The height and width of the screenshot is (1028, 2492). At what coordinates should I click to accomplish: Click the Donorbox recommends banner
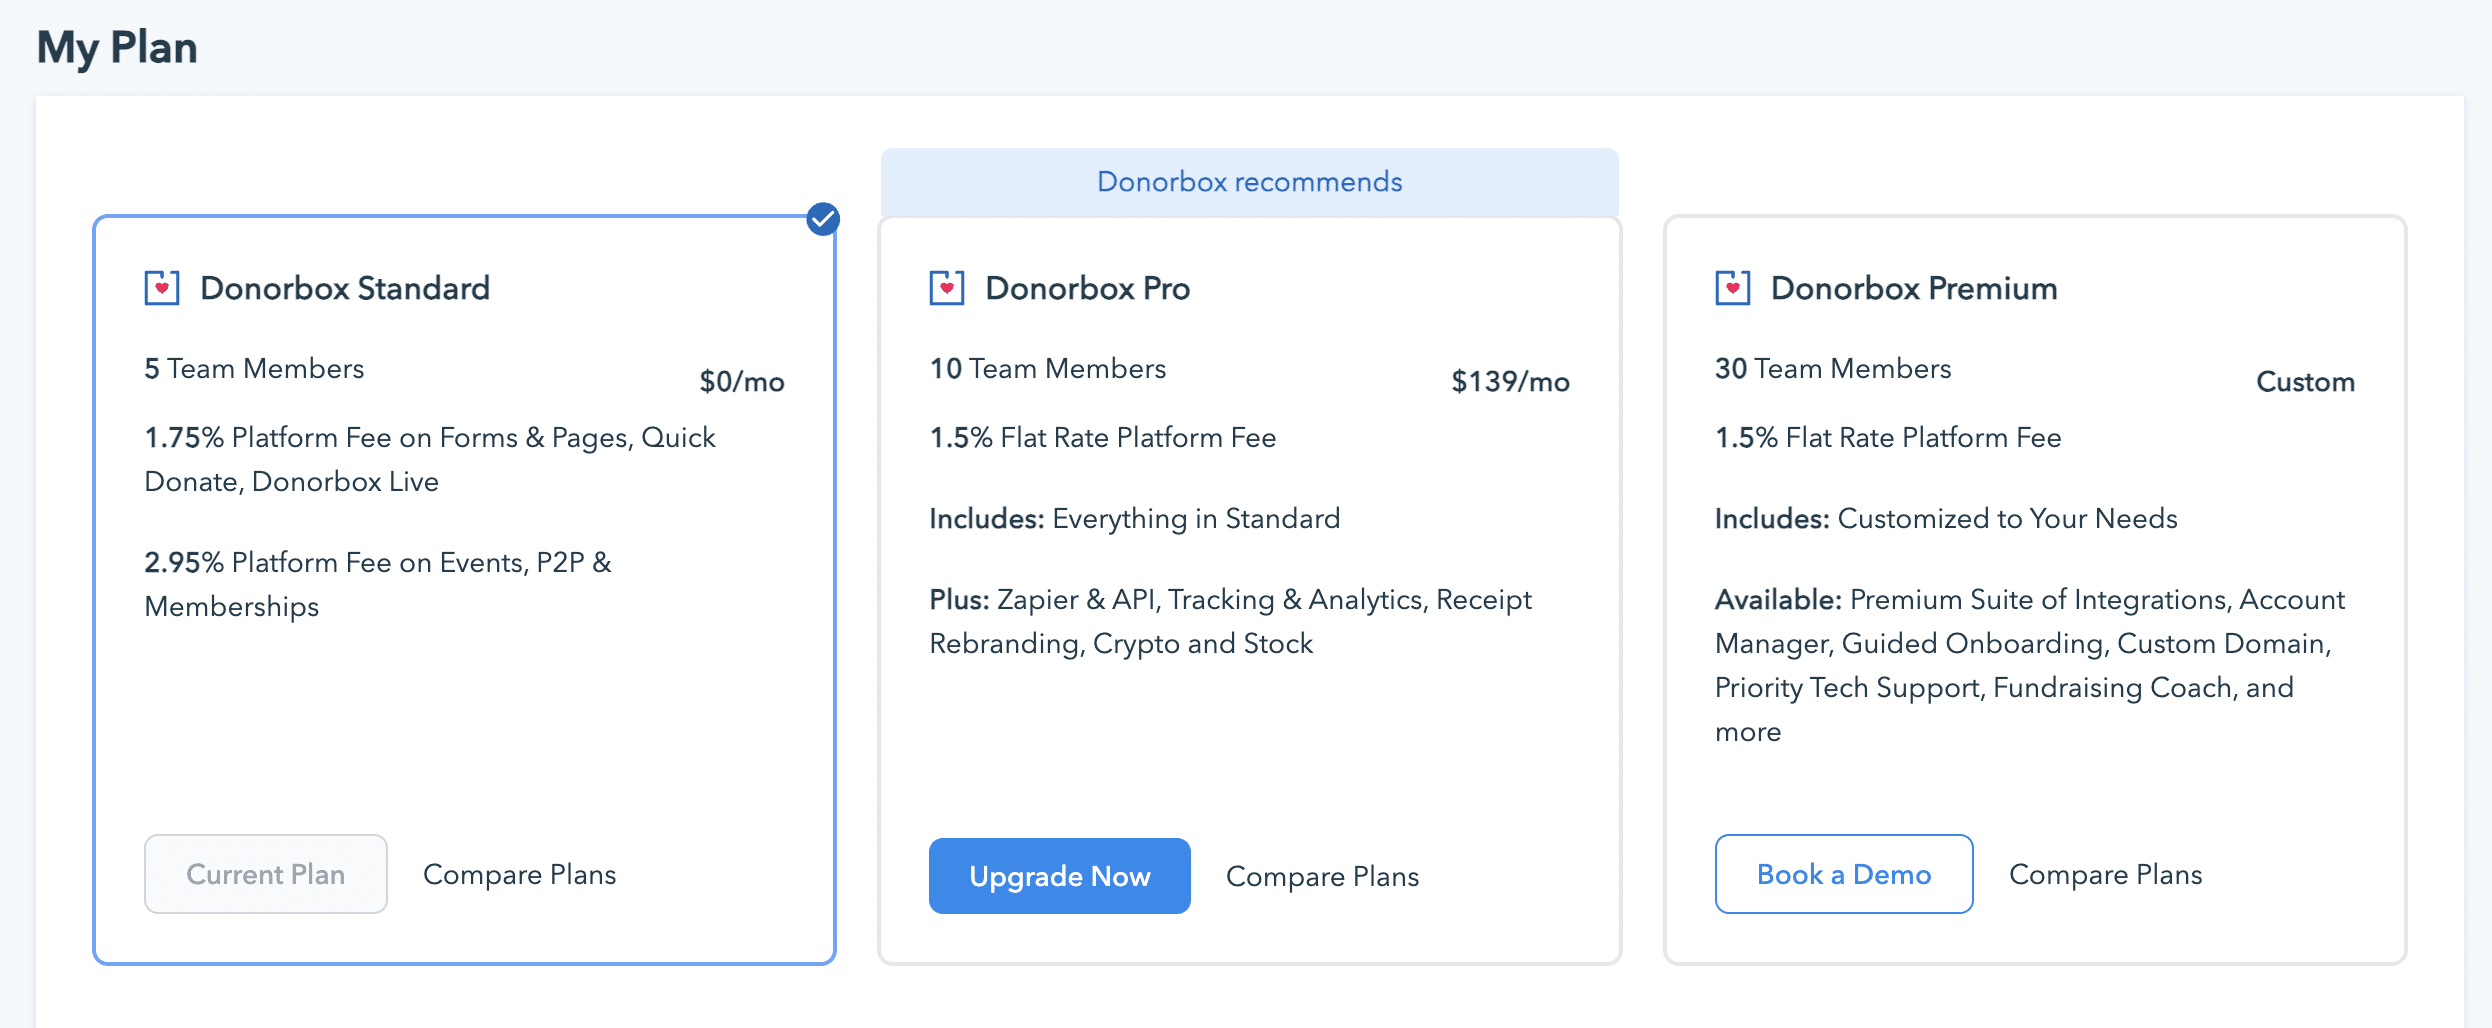(1249, 181)
